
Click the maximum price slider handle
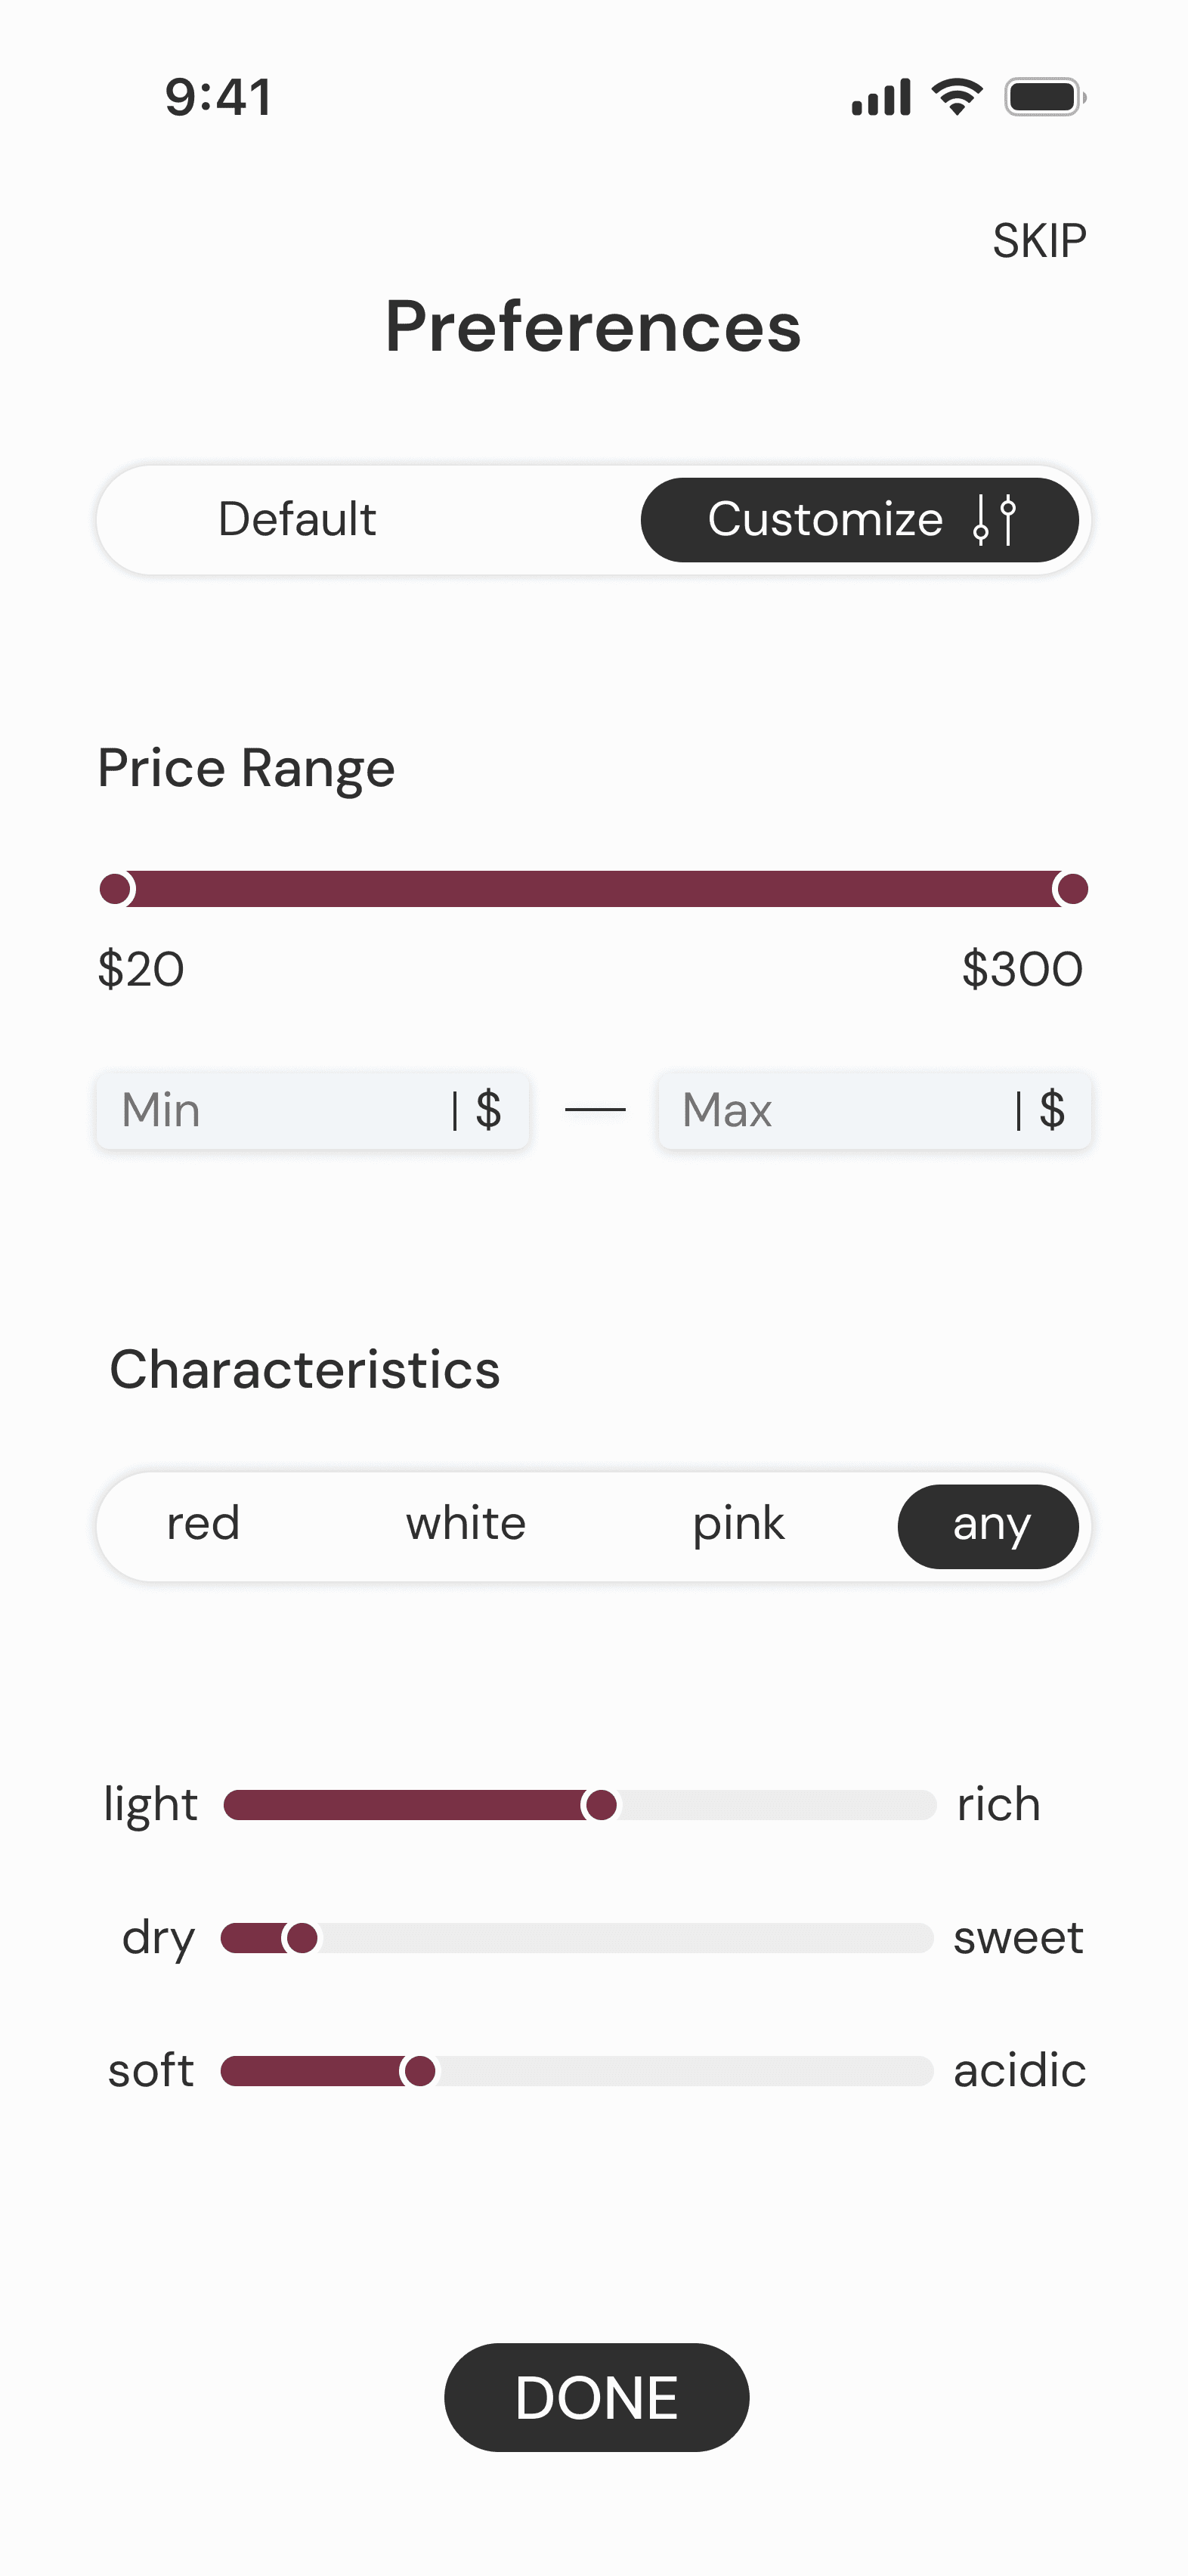(1072, 888)
